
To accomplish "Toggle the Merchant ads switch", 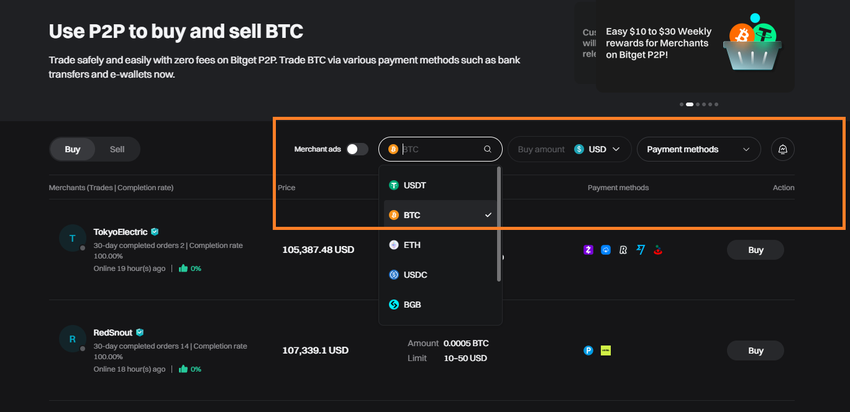I will click(x=357, y=149).
